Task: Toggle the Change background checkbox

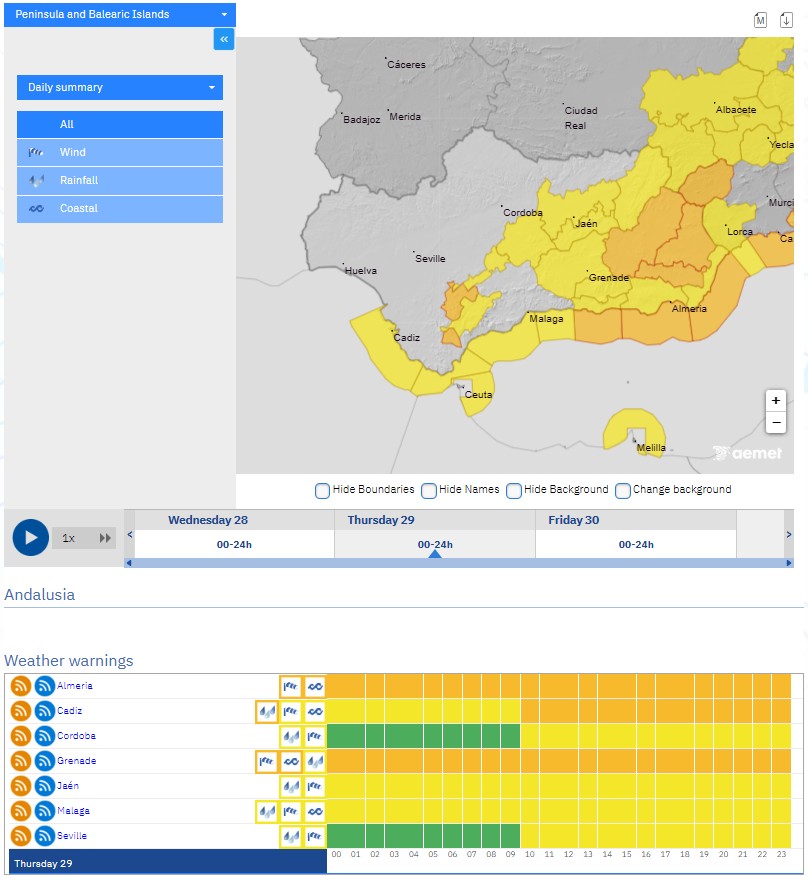Action: [x=623, y=490]
